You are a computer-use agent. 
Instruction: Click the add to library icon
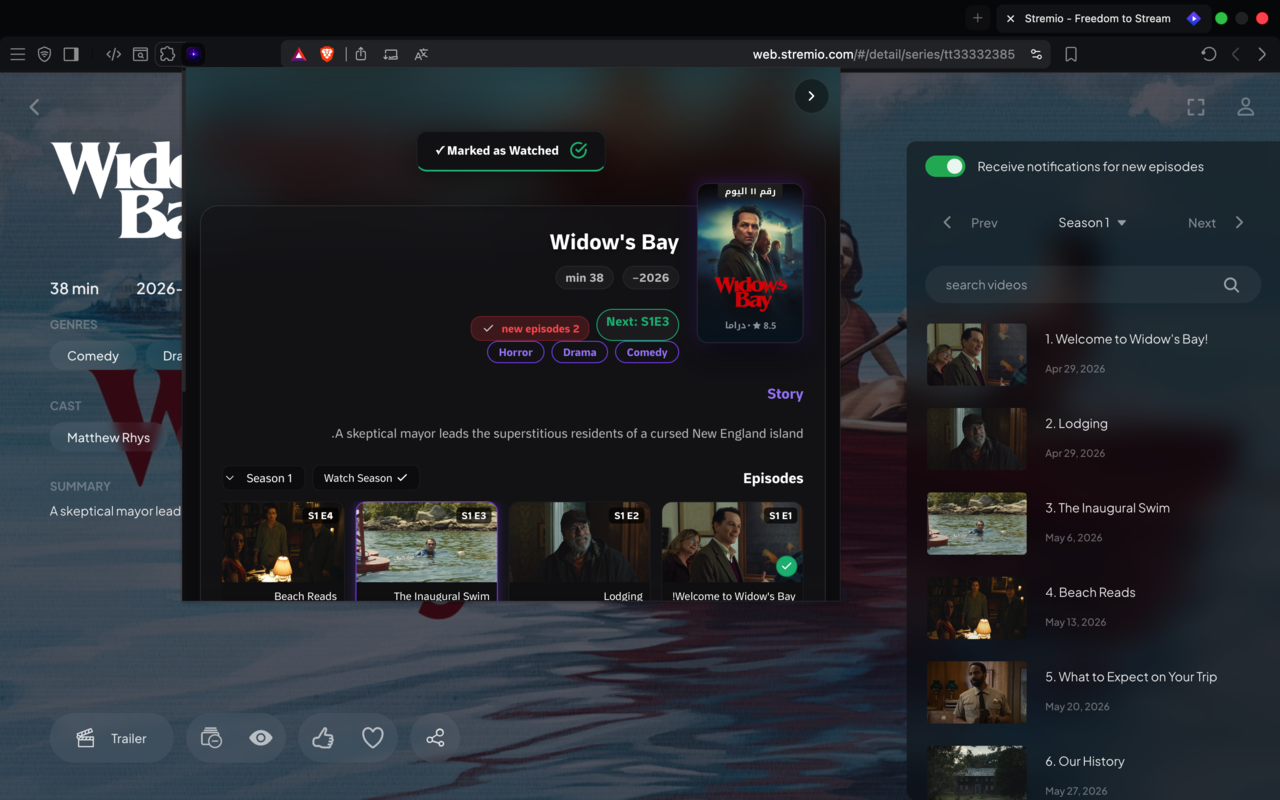pos(211,738)
